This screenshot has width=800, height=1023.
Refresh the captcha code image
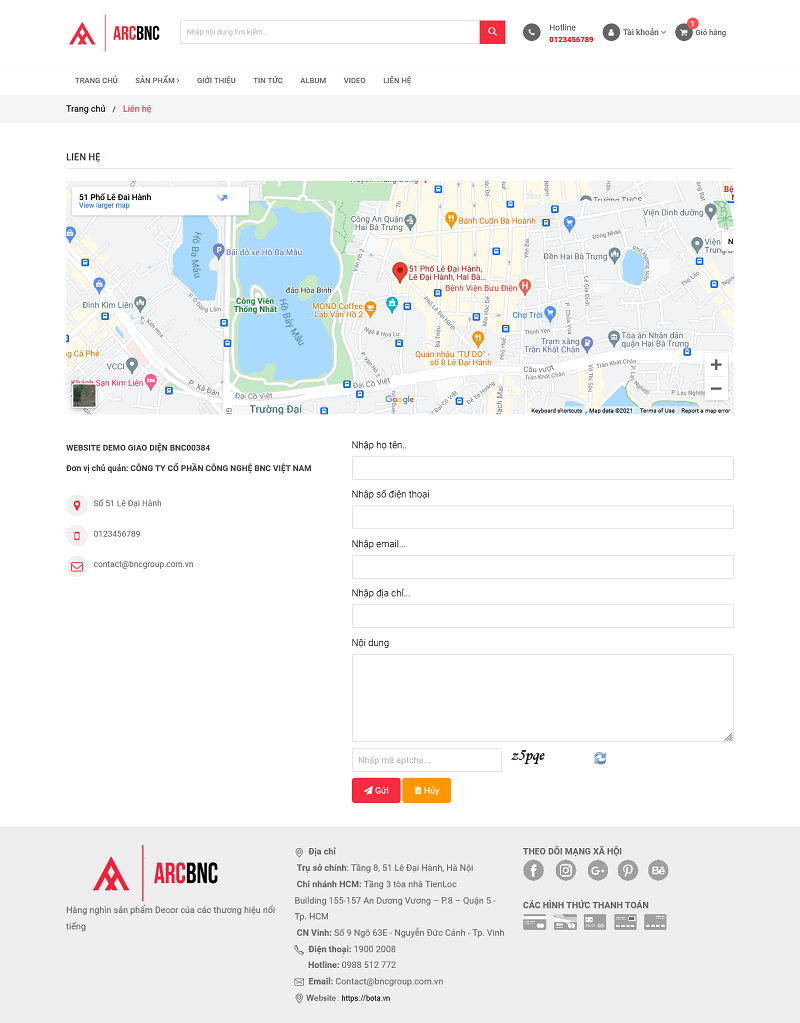(600, 758)
